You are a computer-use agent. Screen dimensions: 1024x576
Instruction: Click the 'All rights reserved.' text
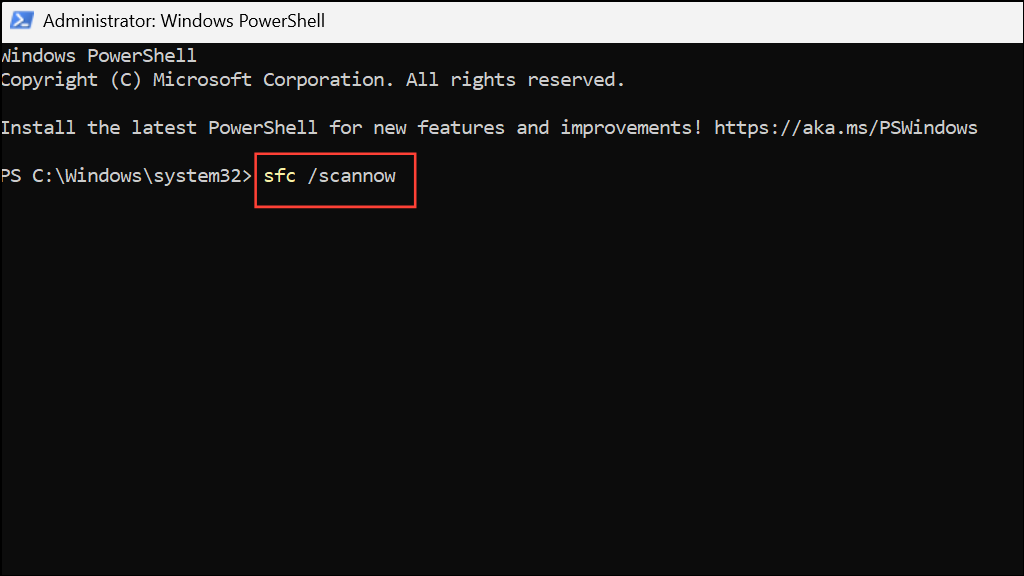(515, 80)
